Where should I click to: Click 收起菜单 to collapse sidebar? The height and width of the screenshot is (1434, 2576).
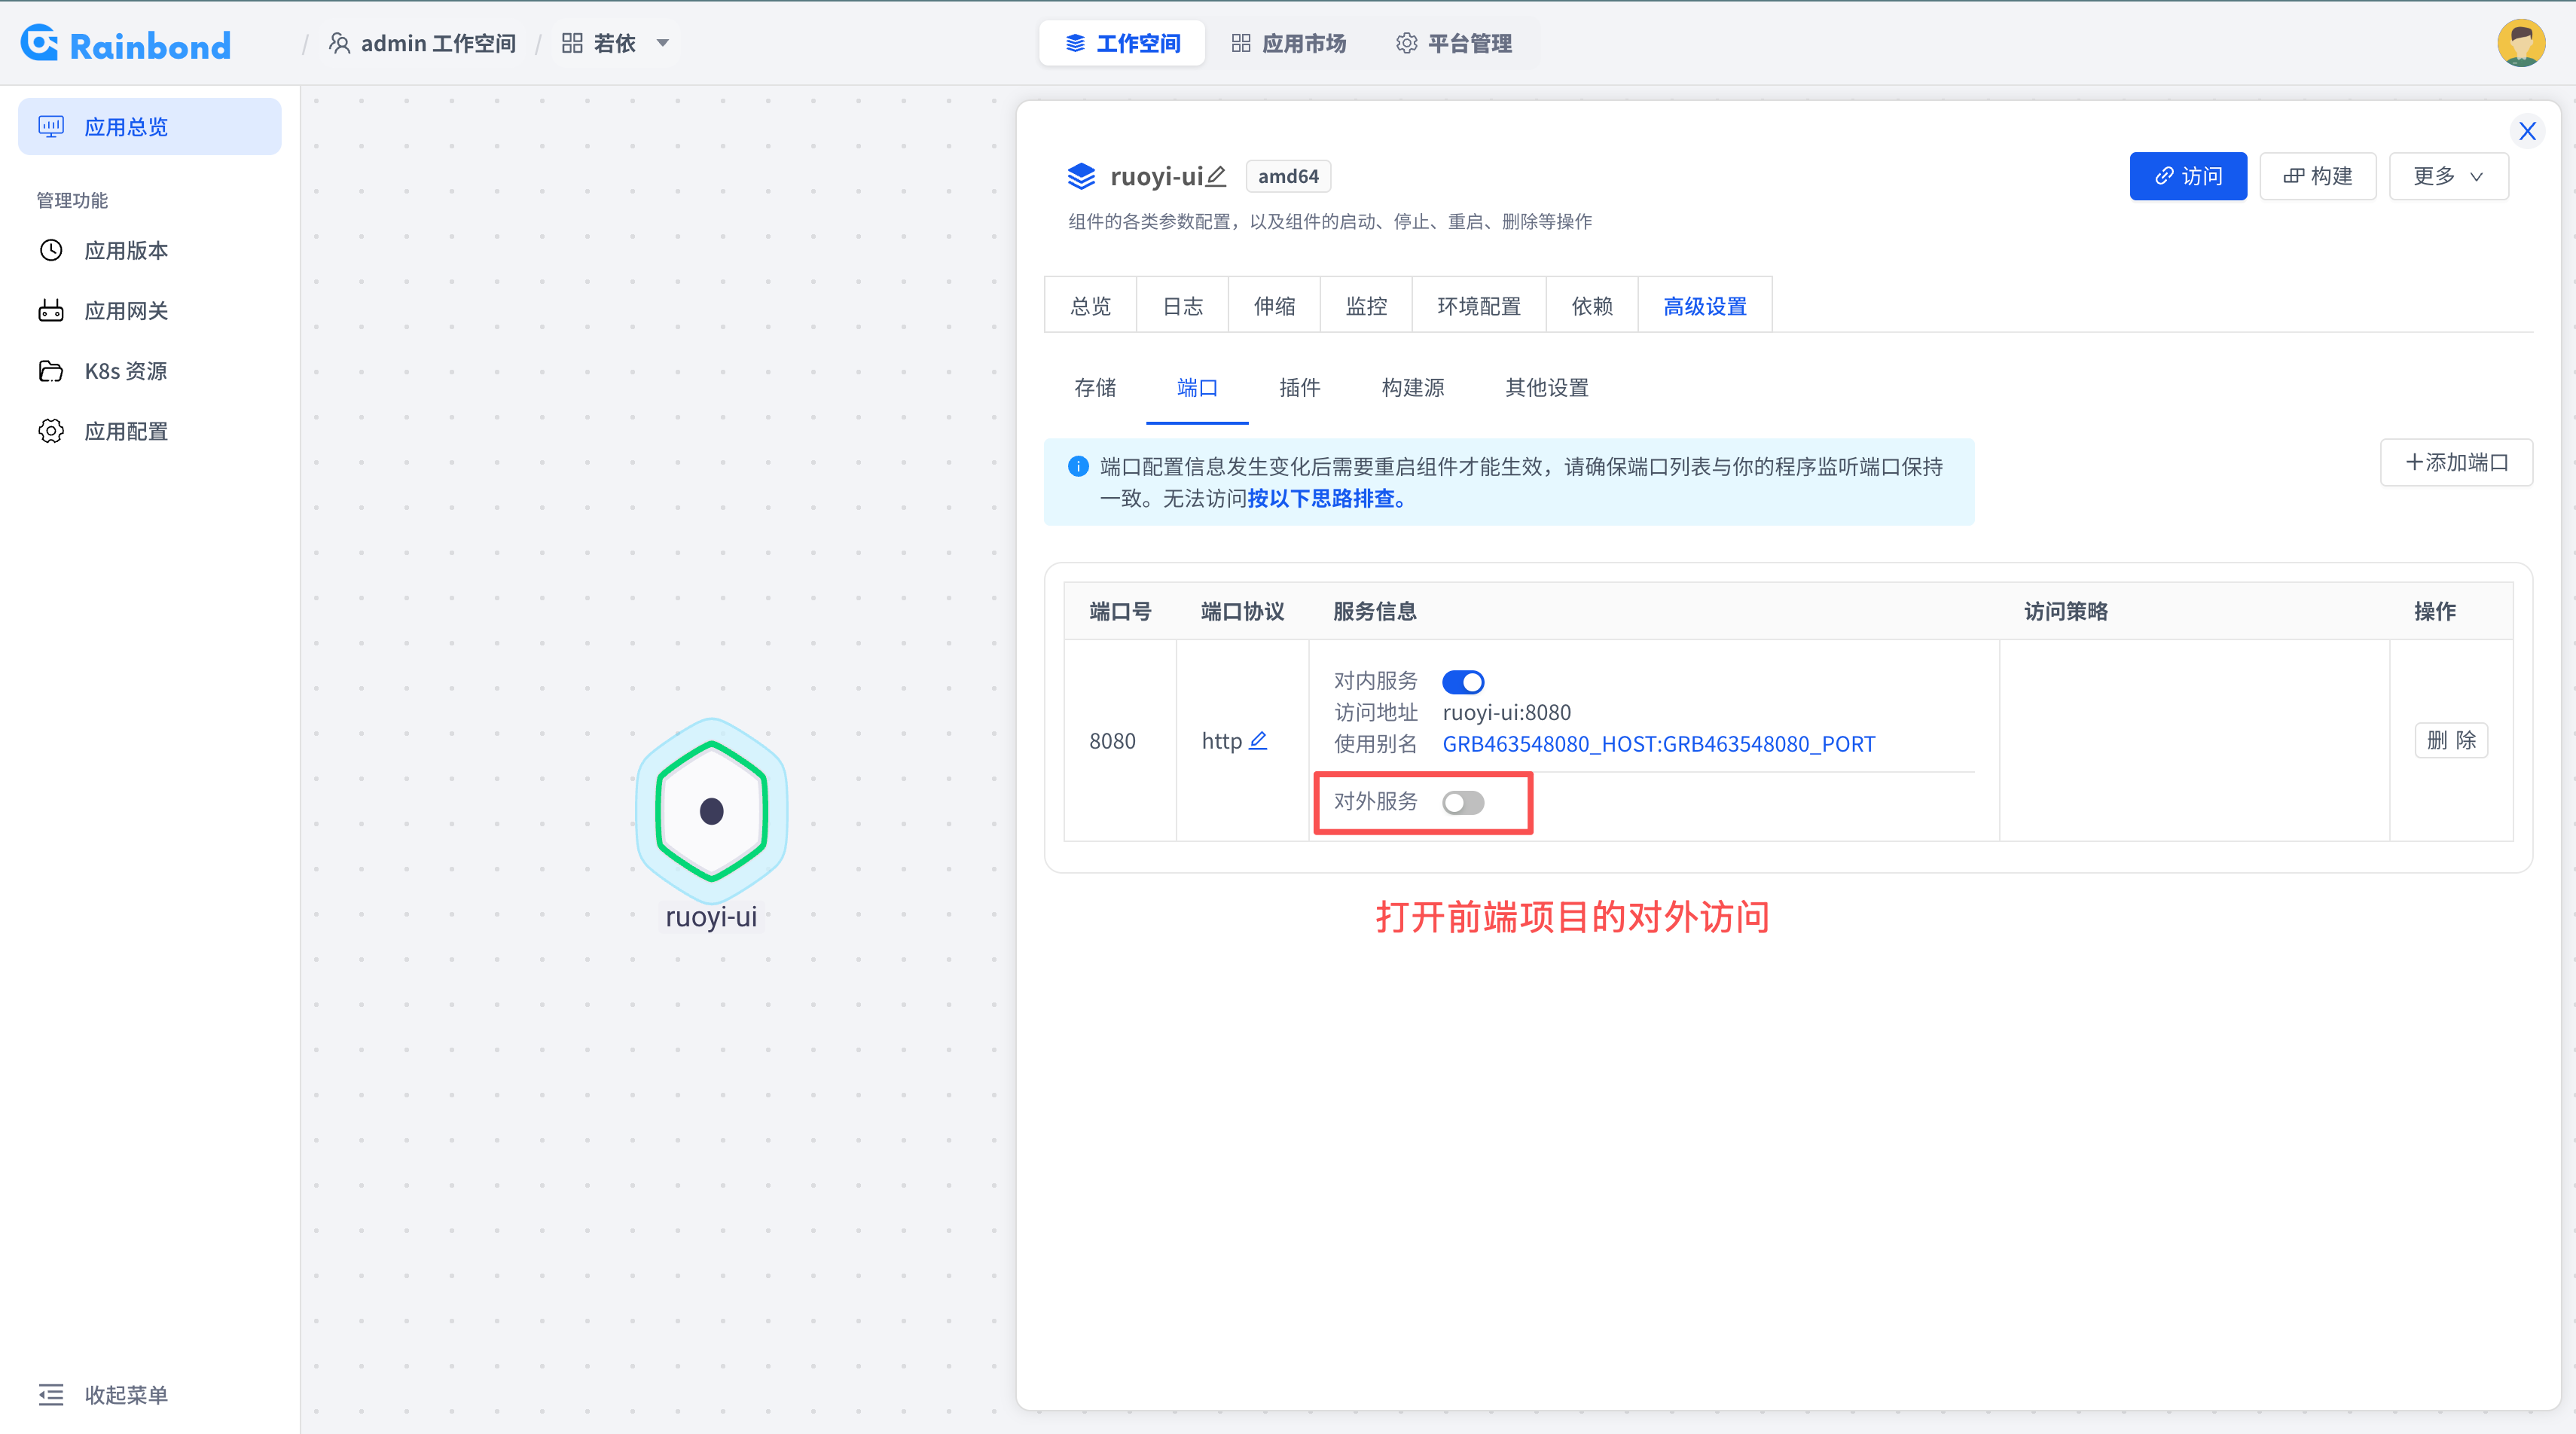pyautogui.click(x=103, y=1394)
